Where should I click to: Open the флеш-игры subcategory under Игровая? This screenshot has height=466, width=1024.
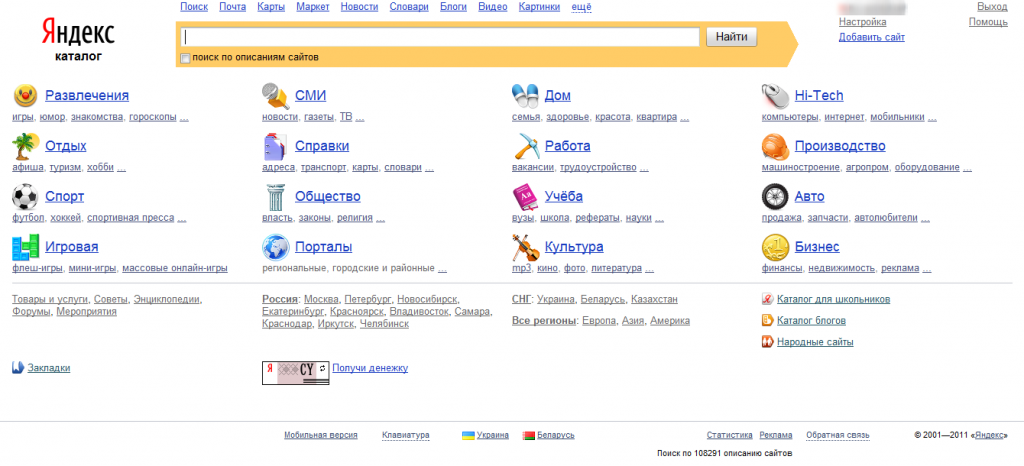(37, 268)
